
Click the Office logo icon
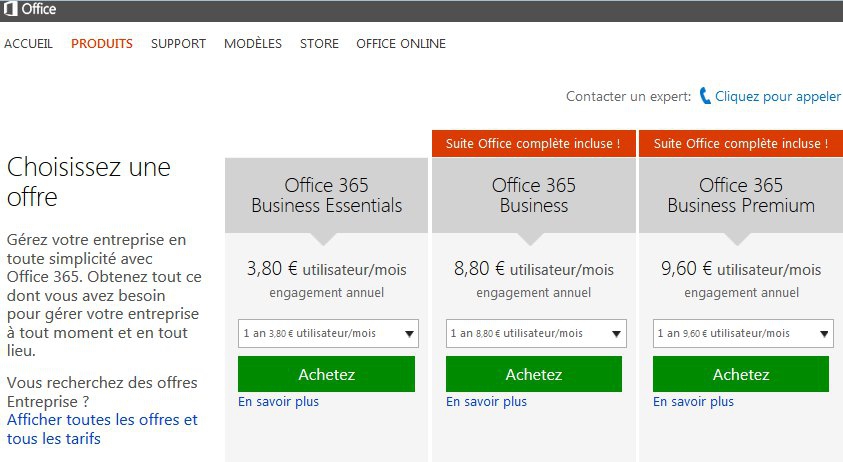click(11, 9)
